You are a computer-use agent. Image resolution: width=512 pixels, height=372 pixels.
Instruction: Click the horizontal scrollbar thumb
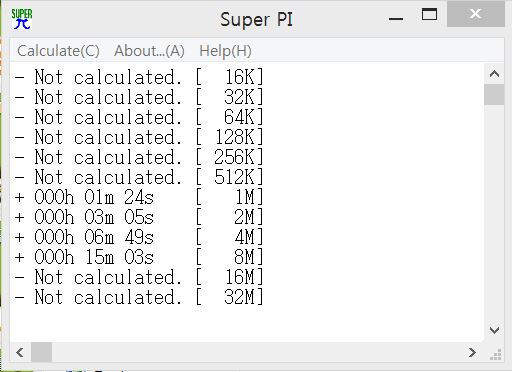[41, 352]
